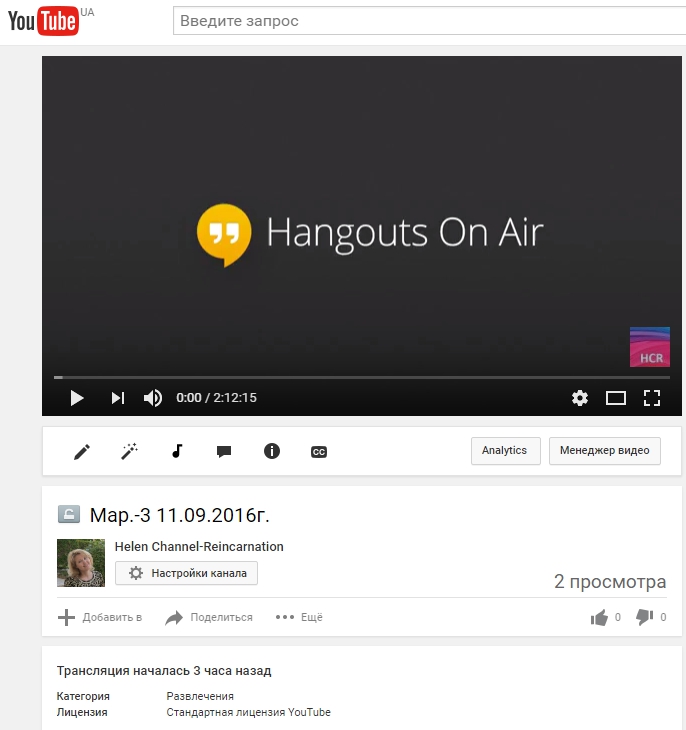
Task: Mute the video volume
Action: (x=153, y=398)
